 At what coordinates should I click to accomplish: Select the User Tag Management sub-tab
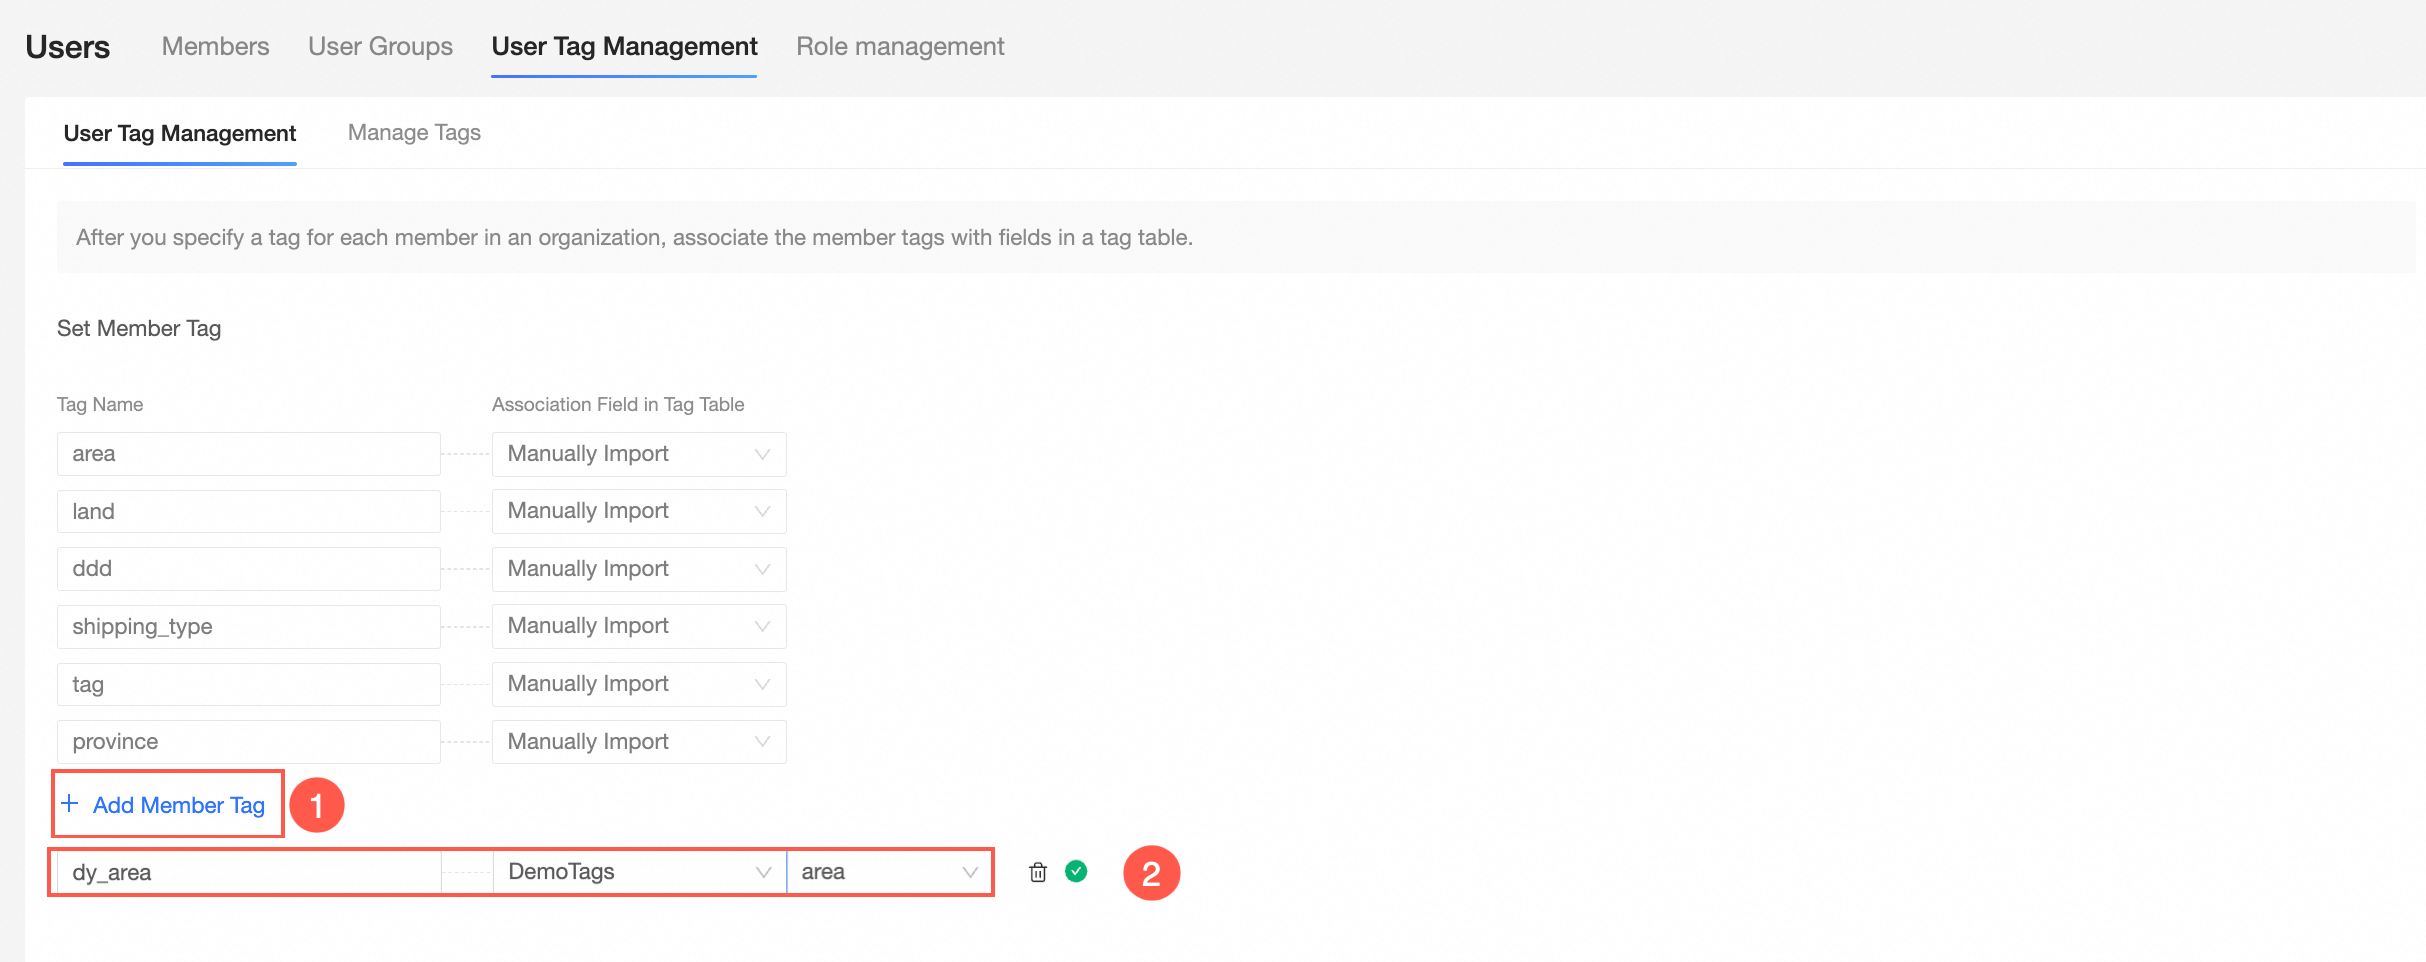(180, 133)
